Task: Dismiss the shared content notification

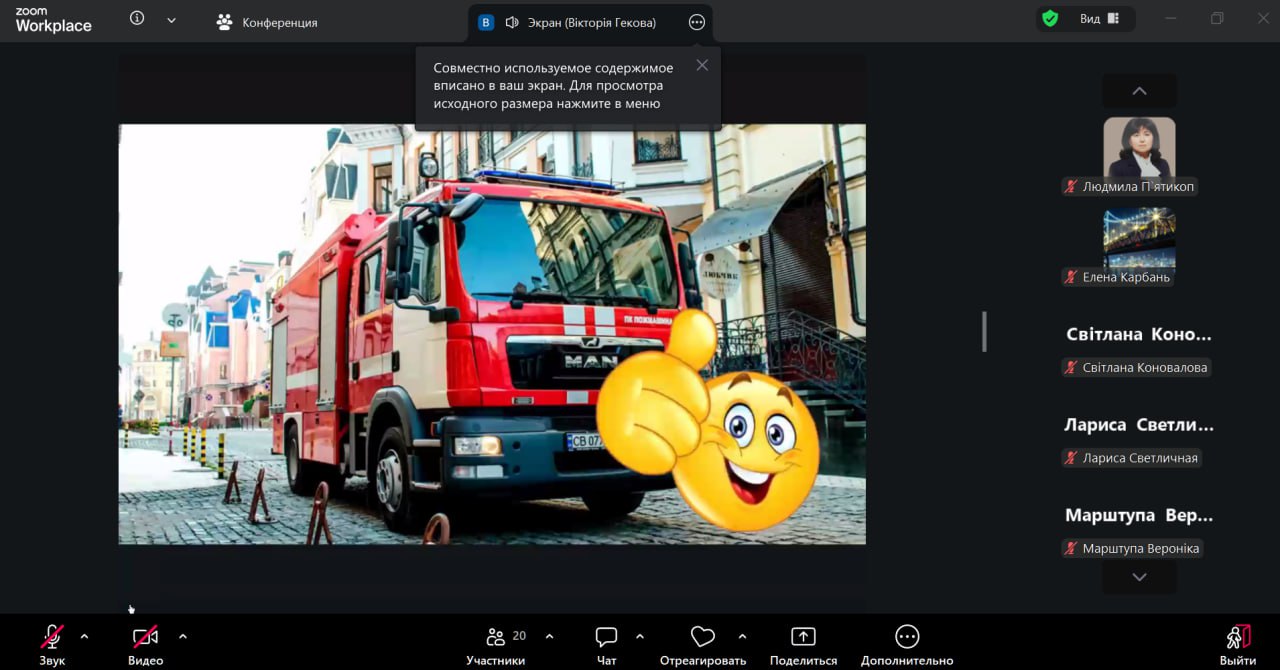Action: click(x=702, y=65)
